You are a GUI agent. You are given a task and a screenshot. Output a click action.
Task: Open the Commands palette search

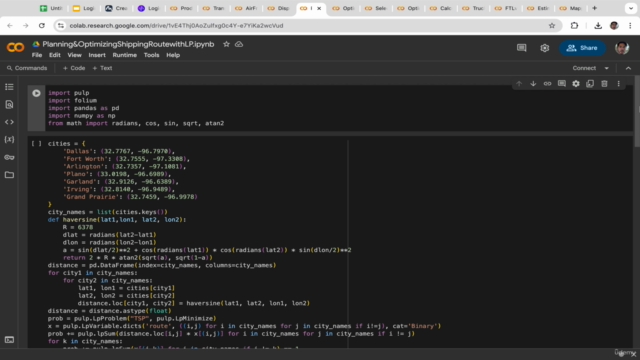(x=27, y=68)
